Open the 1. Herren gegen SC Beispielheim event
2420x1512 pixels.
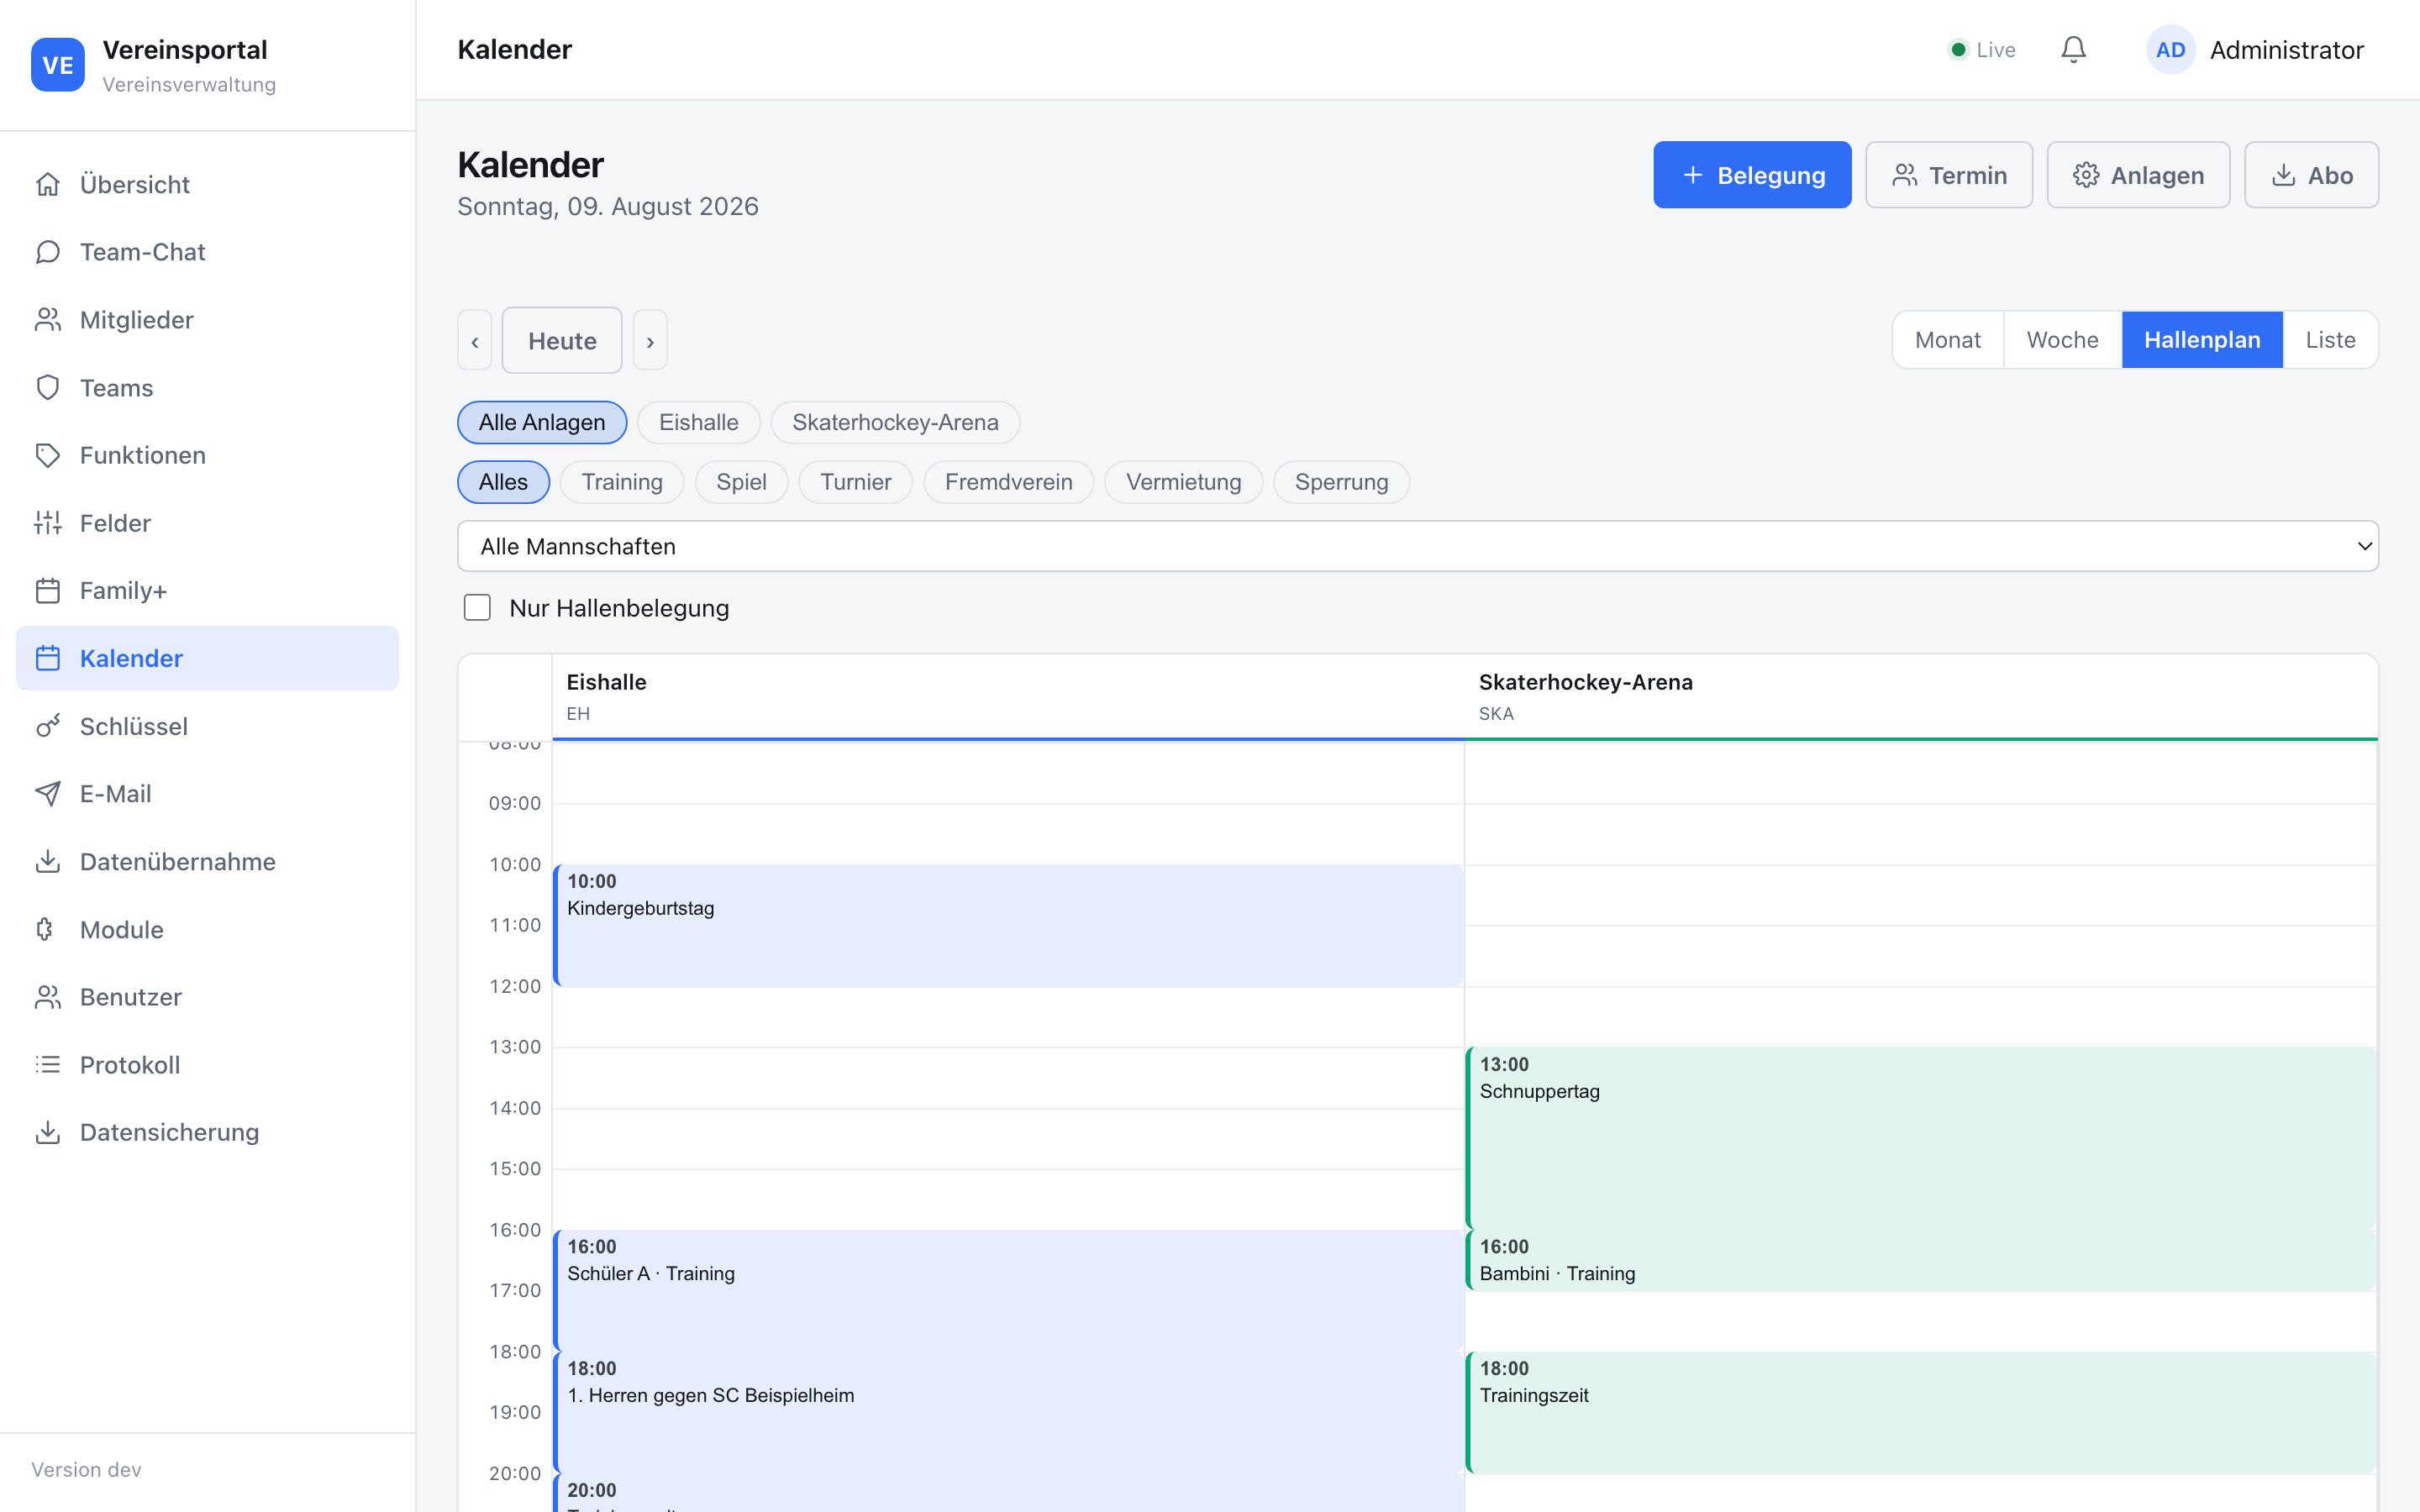(1008, 1412)
